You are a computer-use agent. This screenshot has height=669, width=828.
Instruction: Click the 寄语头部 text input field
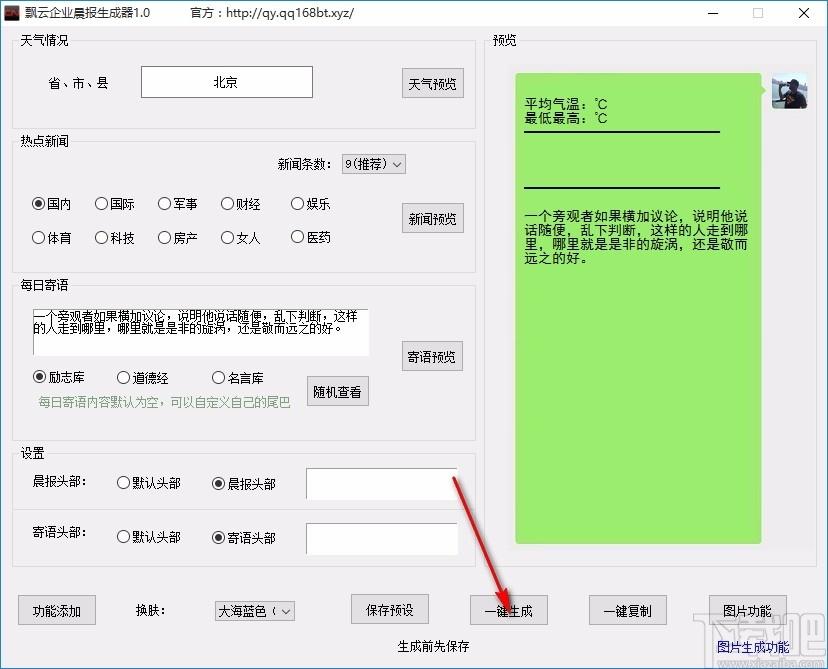pos(381,539)
